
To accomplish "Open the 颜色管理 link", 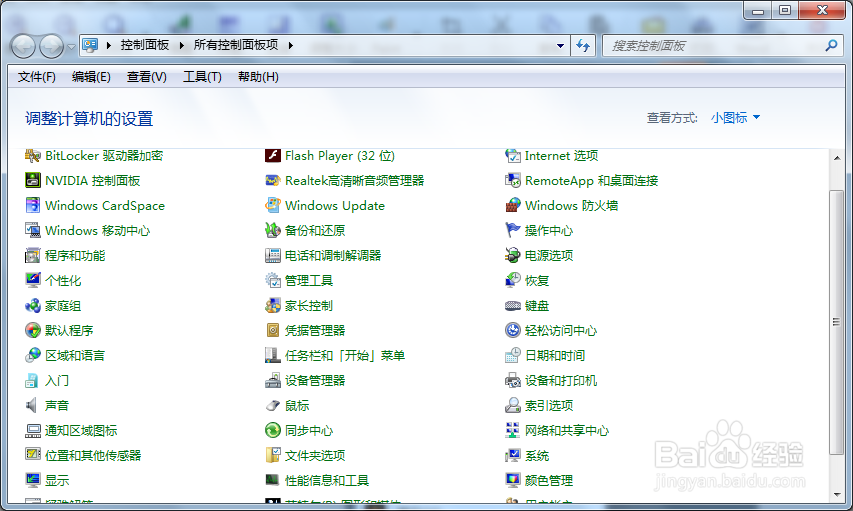I will (548, 481).
